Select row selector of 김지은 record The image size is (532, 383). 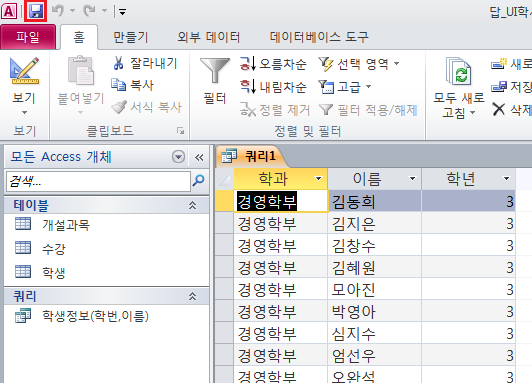(225, 224)
